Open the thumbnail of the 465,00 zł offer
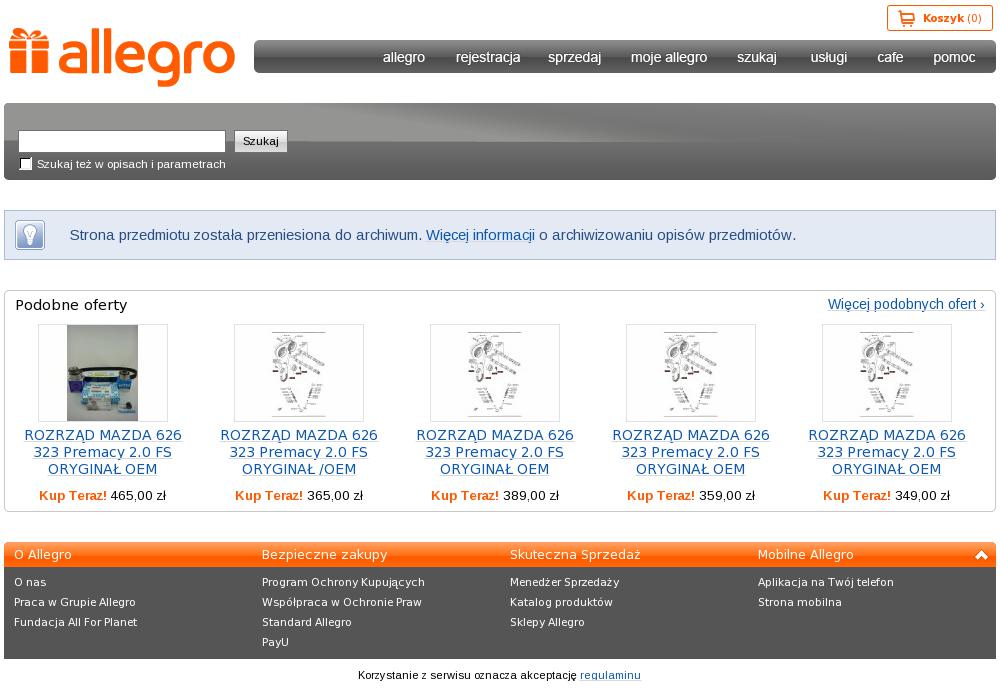 click(103, 373)
